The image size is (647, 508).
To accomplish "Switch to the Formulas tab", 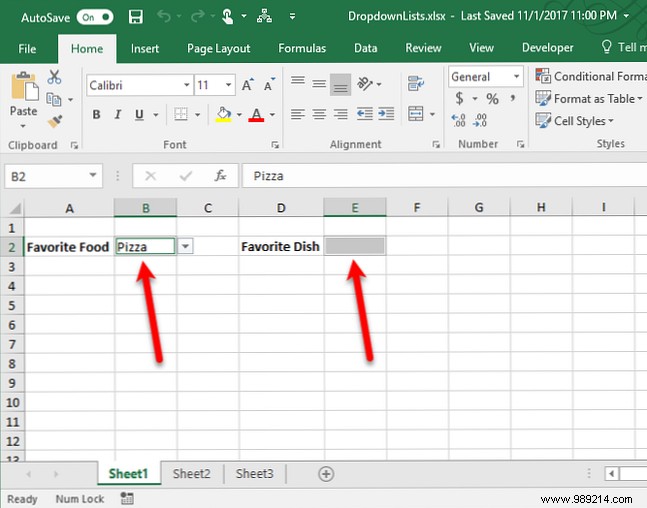I will point(302,48).
